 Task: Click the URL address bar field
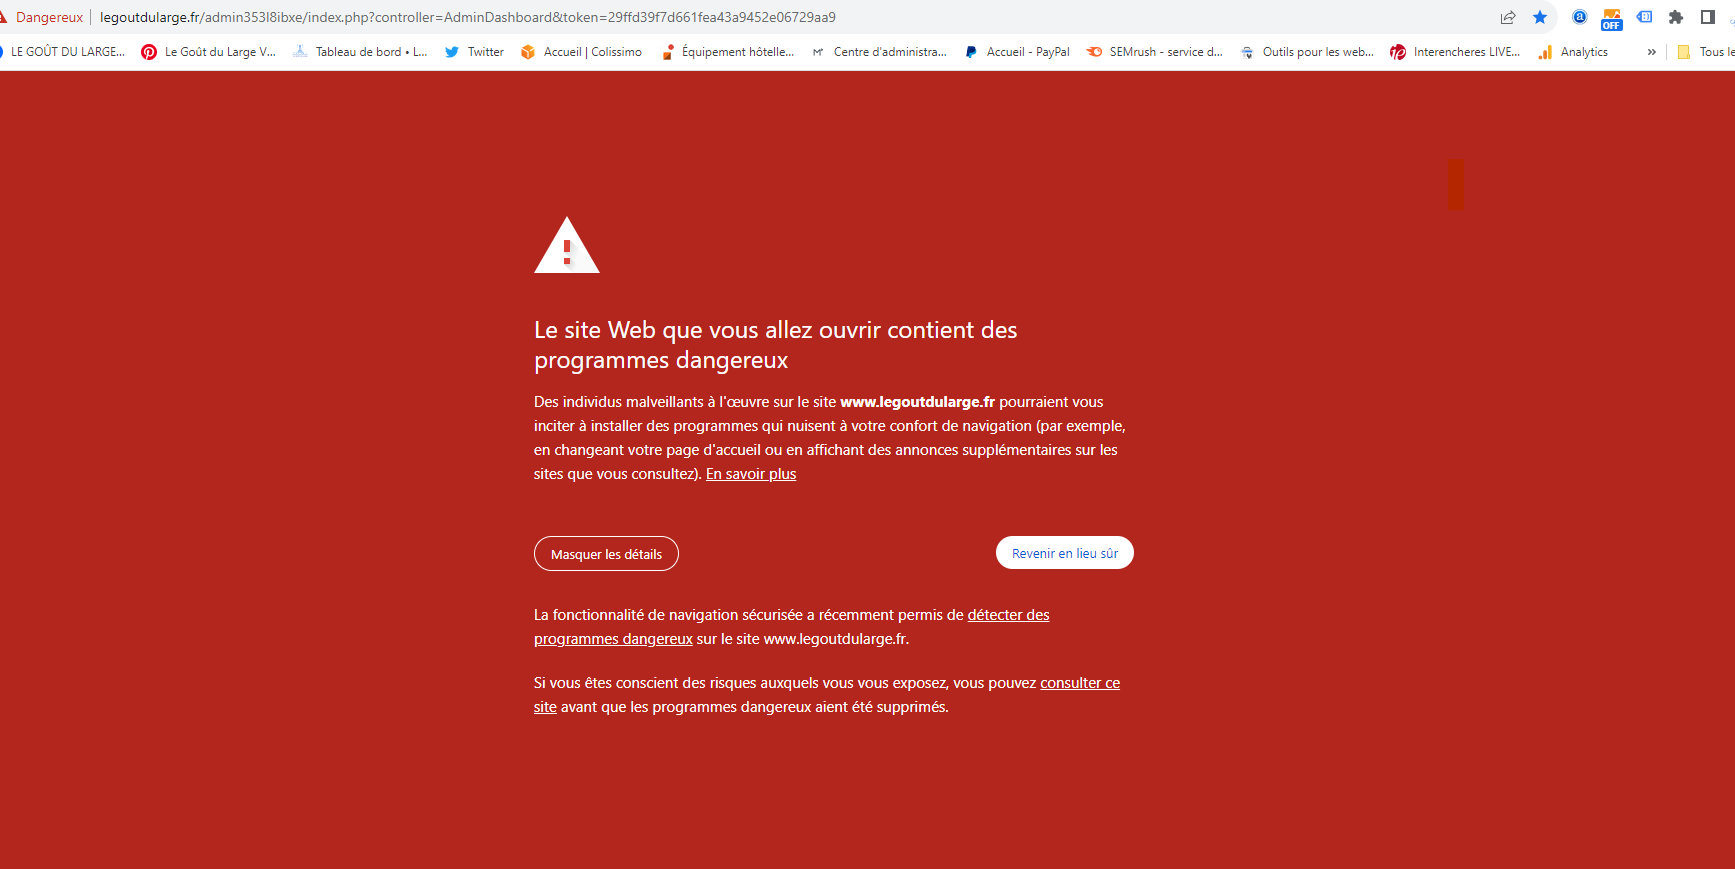point(780,17)
